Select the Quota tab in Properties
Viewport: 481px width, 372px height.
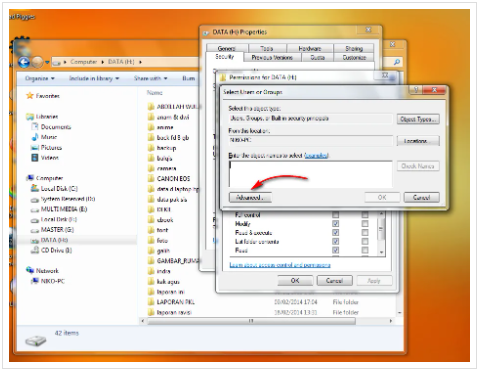(318, 57)
